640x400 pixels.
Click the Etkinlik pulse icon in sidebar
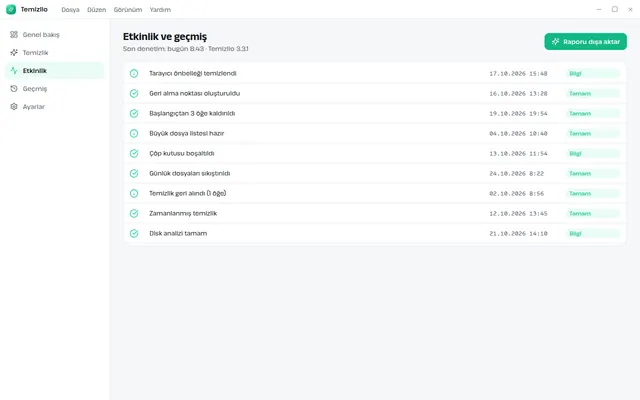click(x=14, y=71)
